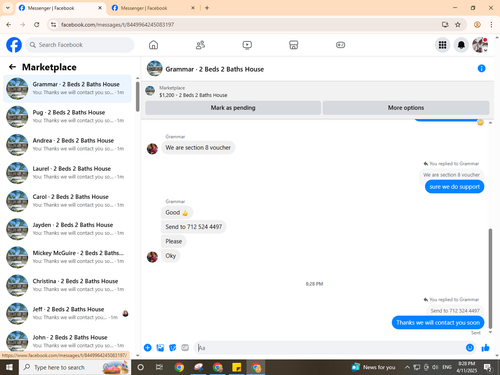500x375 pixels.
Task: Show hidden system tray icons
Action: click(x=407, y=367)
